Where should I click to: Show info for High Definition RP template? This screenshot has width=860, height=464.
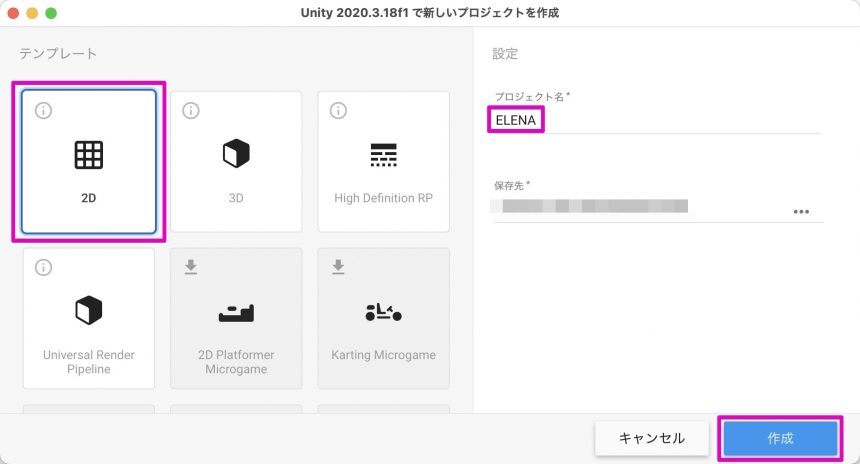[338, 110]
